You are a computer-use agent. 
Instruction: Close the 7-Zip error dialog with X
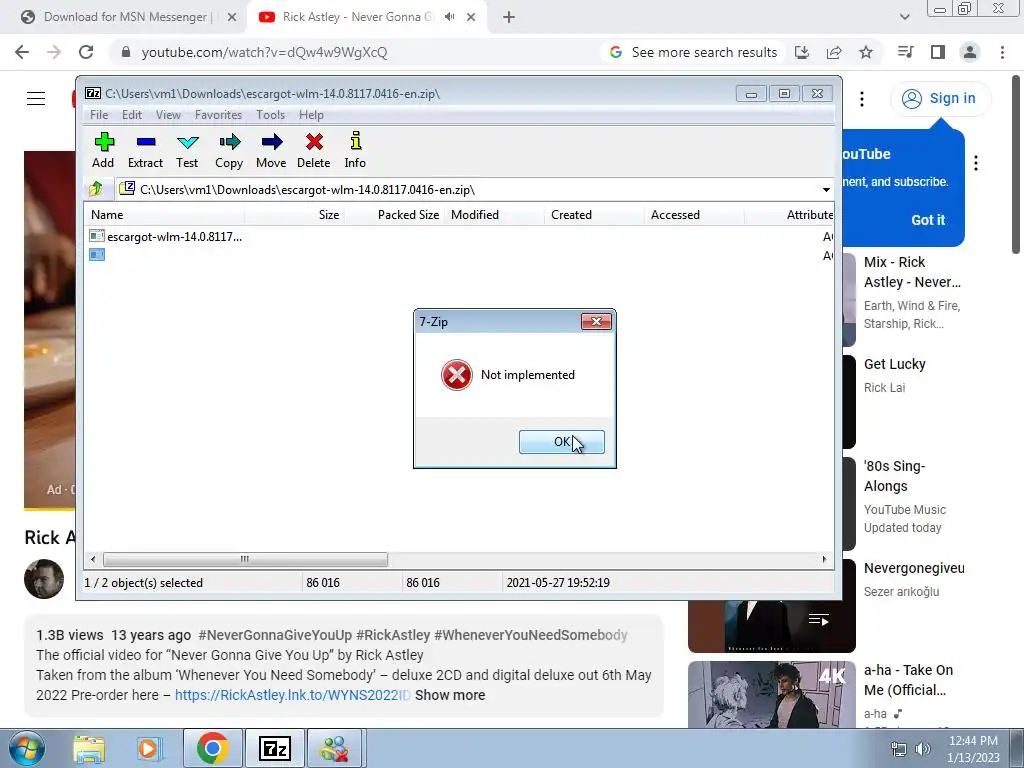596,321
